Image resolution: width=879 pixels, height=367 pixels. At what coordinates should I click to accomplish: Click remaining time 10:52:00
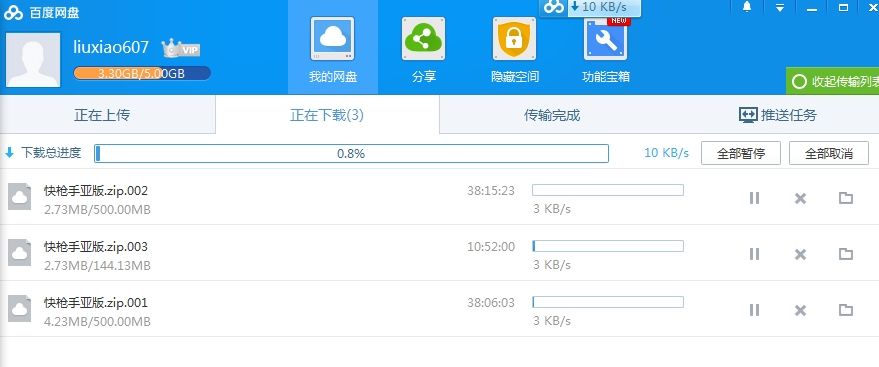[491, 247]
